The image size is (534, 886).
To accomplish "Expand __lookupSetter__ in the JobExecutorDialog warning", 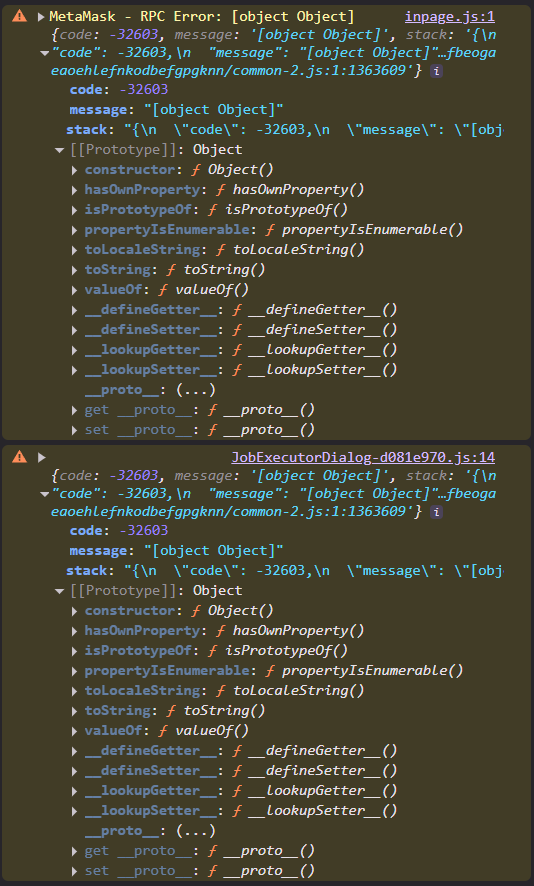I will click(x=75, y=811).
